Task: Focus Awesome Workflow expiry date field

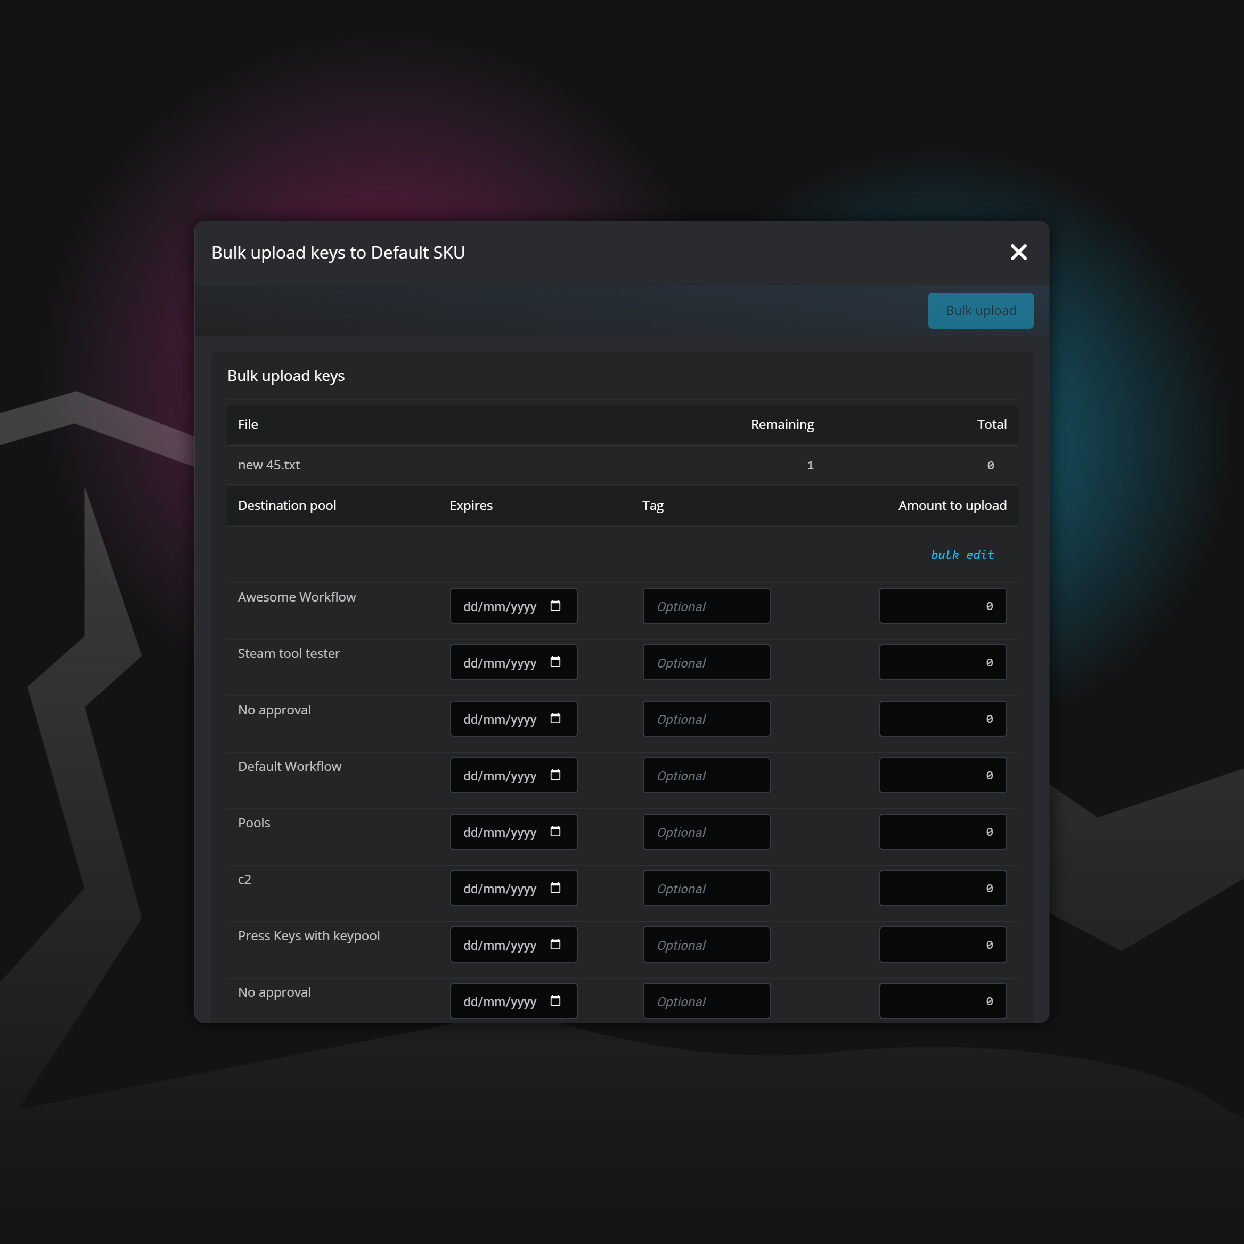Action: pyautogui.click(x=514, y=606)
